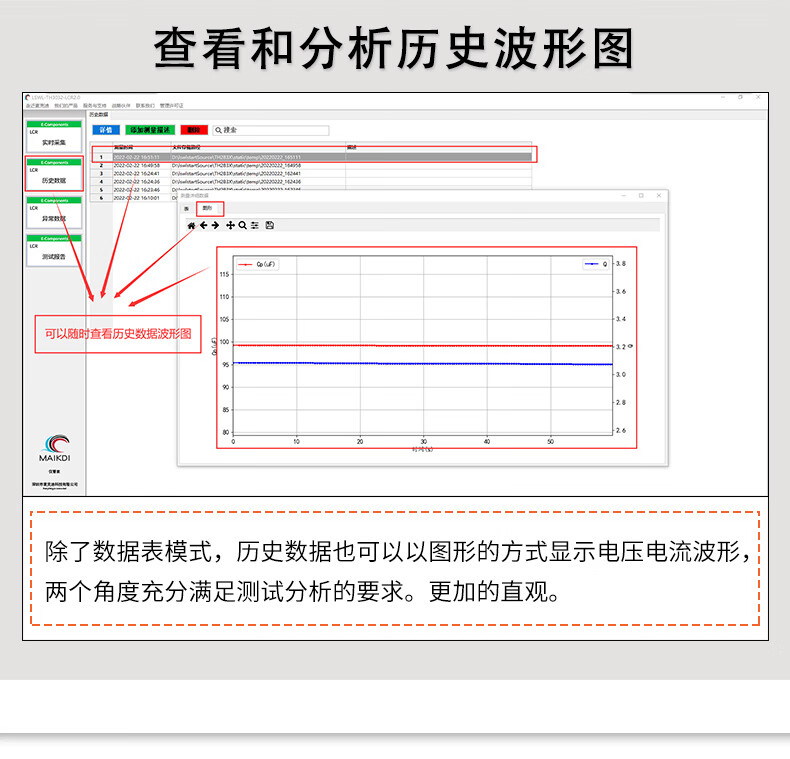
Task: Click the magnifier icon in the search box
Action: [x=218, y=130]
